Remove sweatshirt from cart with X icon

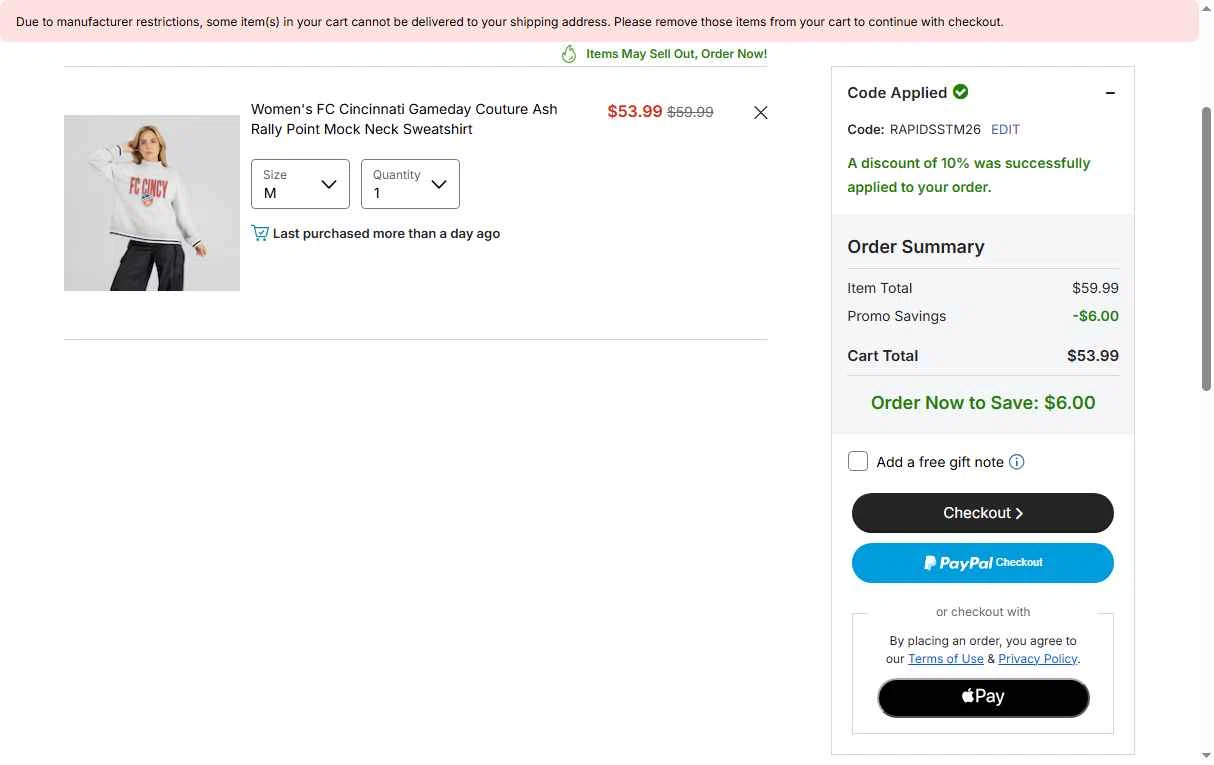click(761, 113)
